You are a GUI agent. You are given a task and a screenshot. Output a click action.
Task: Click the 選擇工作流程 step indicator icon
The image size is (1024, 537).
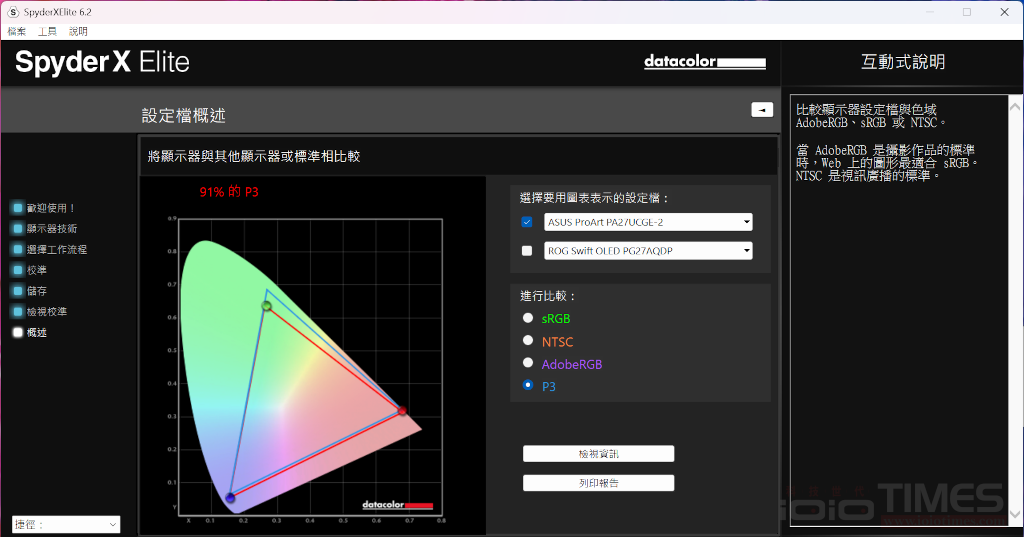[x=18, y=250]
